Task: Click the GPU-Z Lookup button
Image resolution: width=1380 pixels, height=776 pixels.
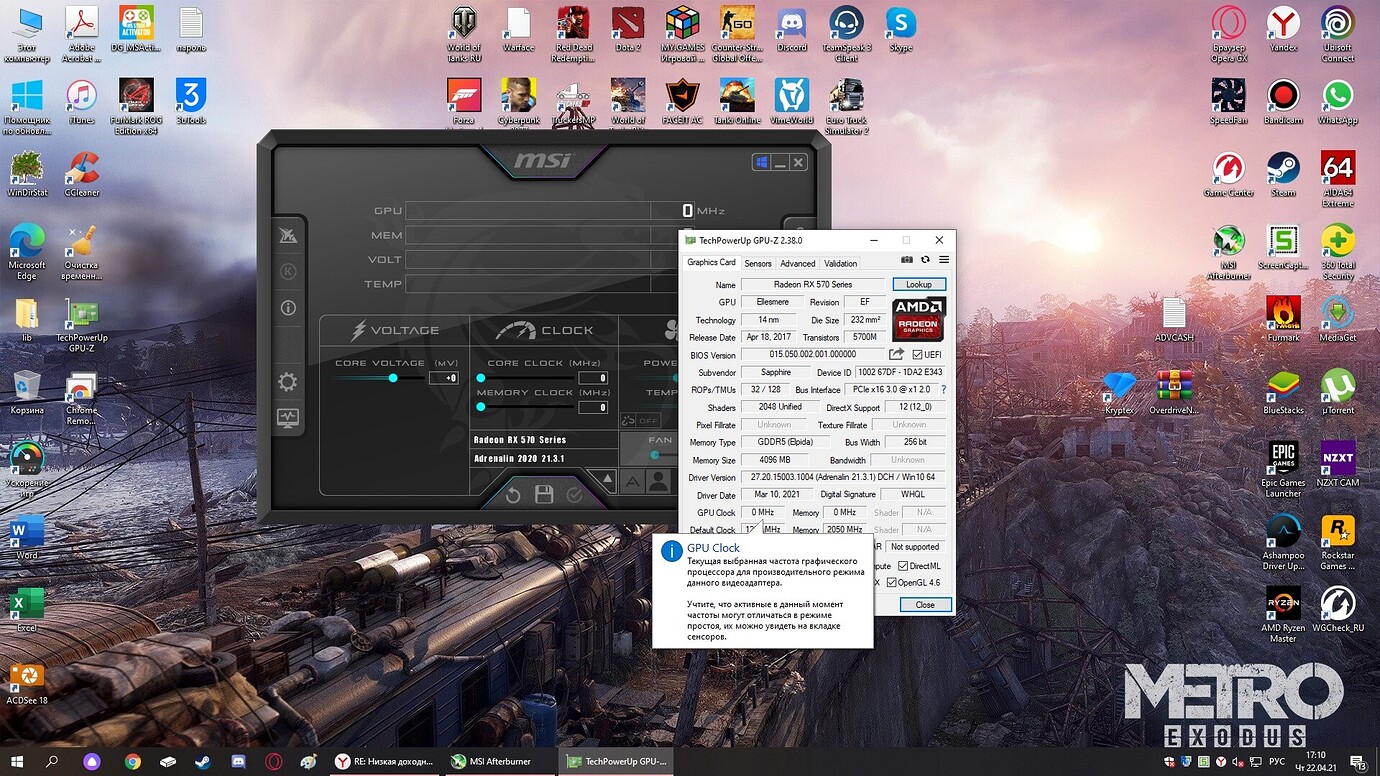Action: click(x=919, y=285)
